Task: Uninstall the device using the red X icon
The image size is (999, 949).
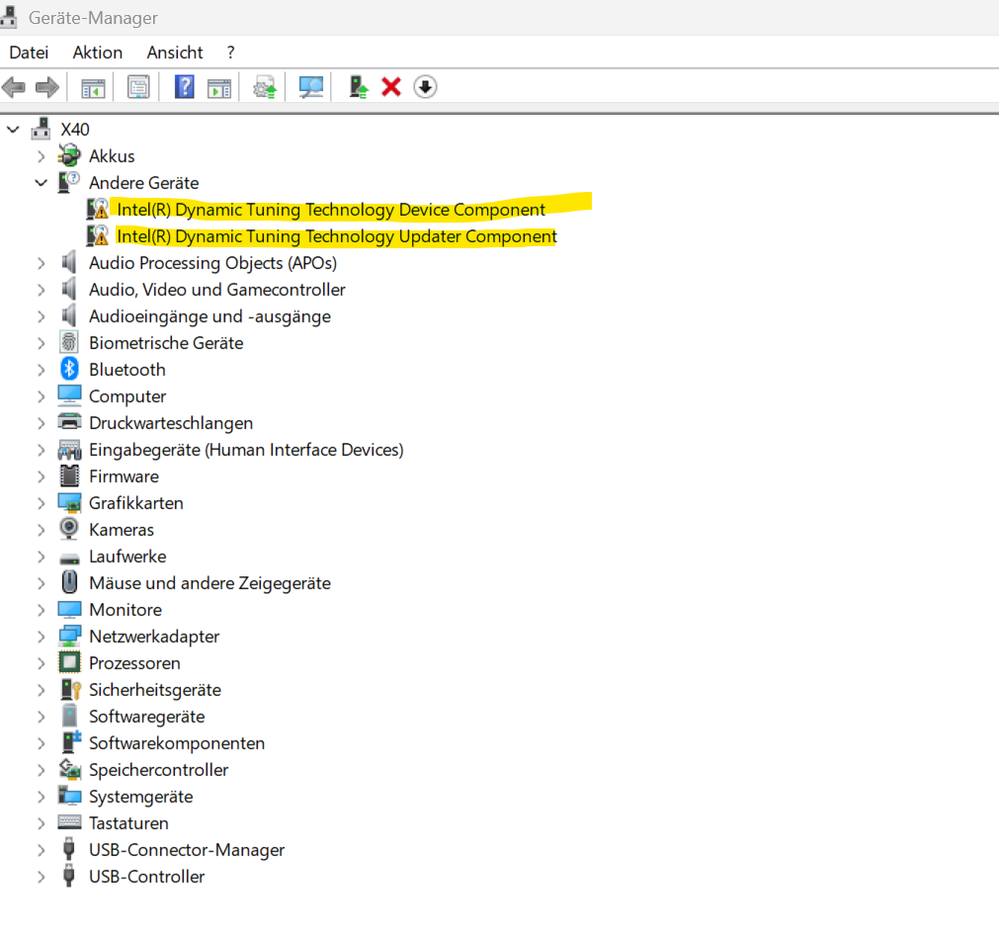Action: point(392,86)
